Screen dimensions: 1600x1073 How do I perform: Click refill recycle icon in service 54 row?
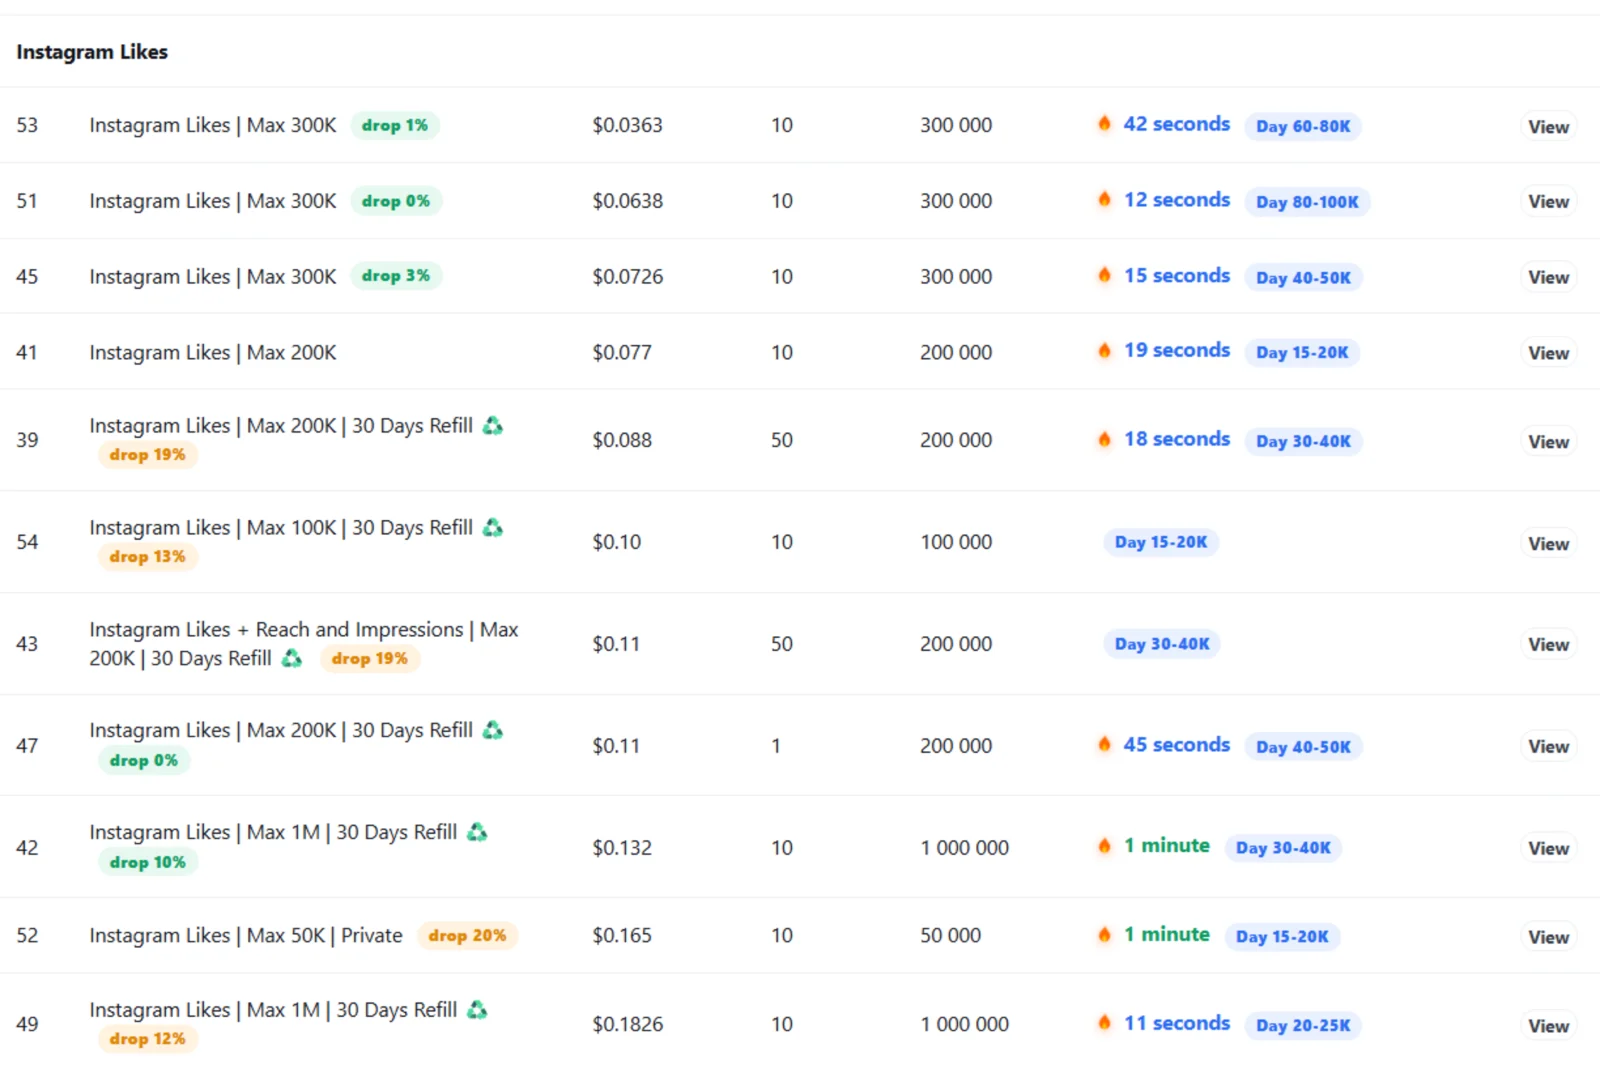click(493, 527)
